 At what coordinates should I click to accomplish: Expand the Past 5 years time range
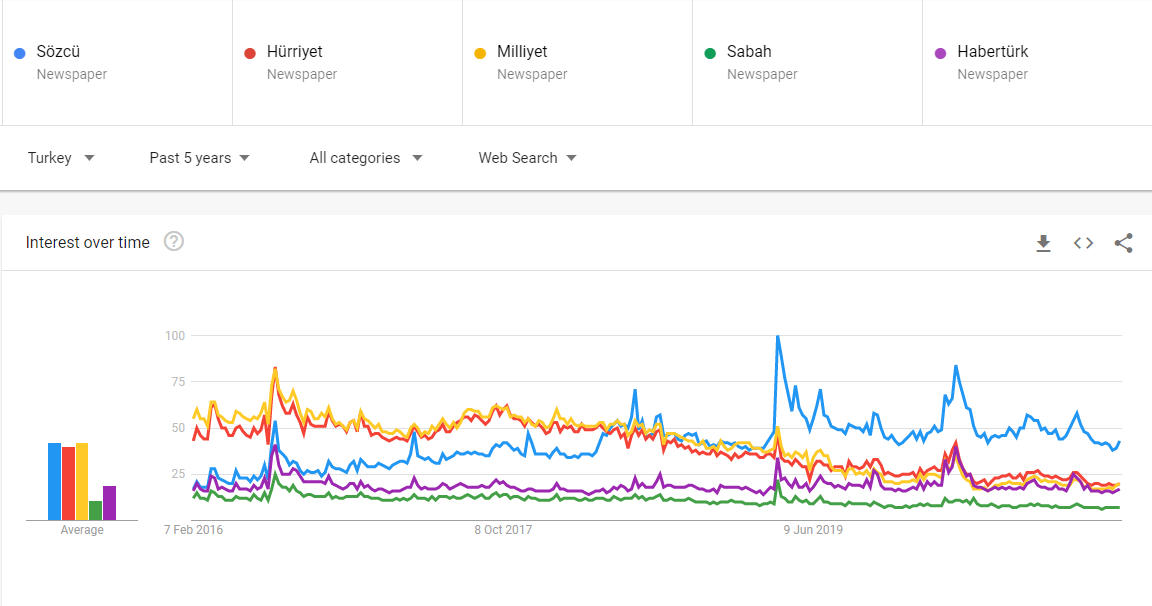(199, 158)
